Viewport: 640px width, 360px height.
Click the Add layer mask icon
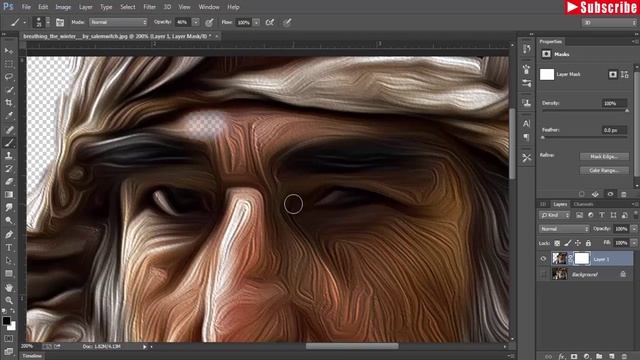(574, 356)
